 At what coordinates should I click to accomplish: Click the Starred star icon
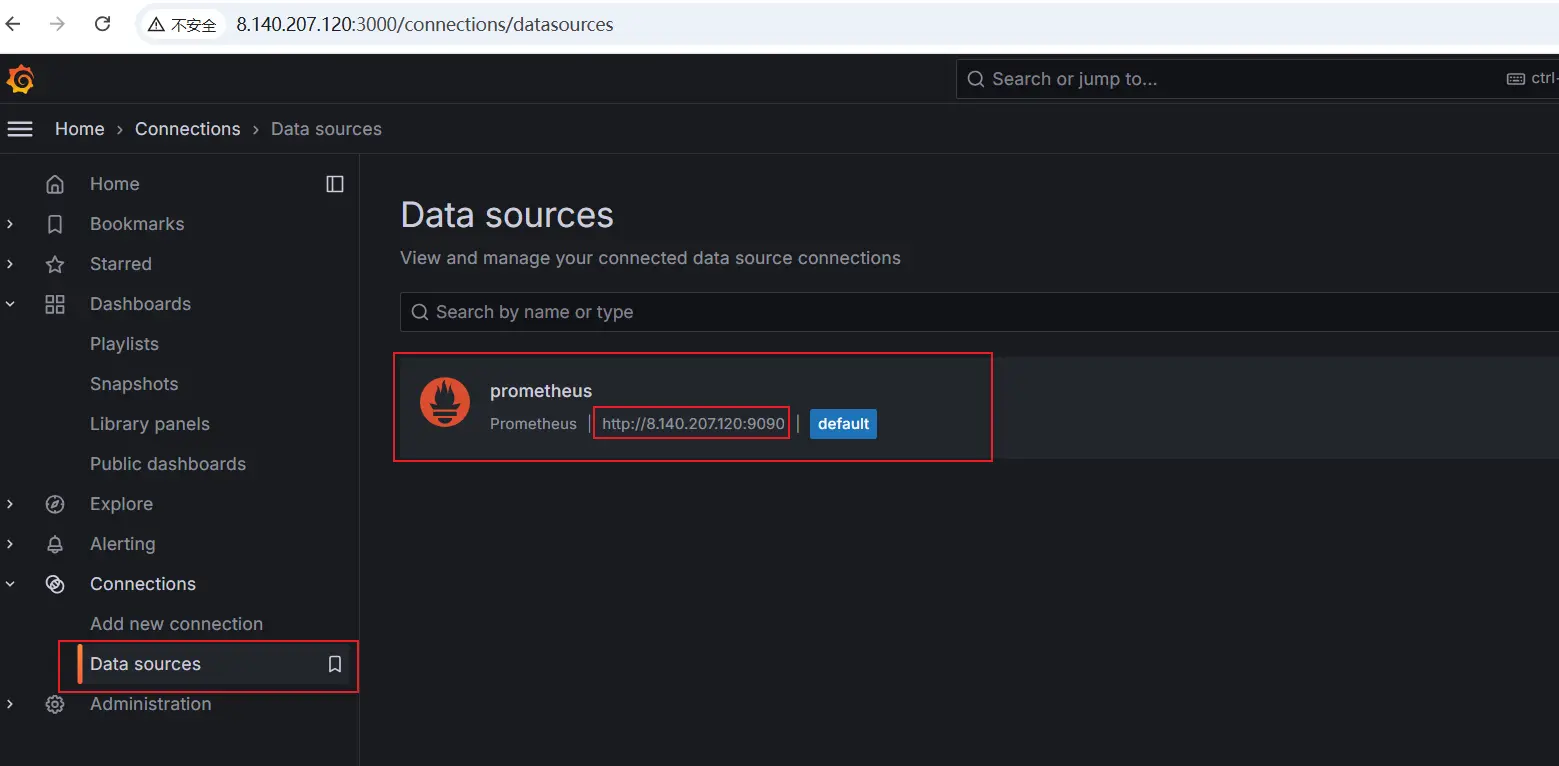tap(55, 264)
